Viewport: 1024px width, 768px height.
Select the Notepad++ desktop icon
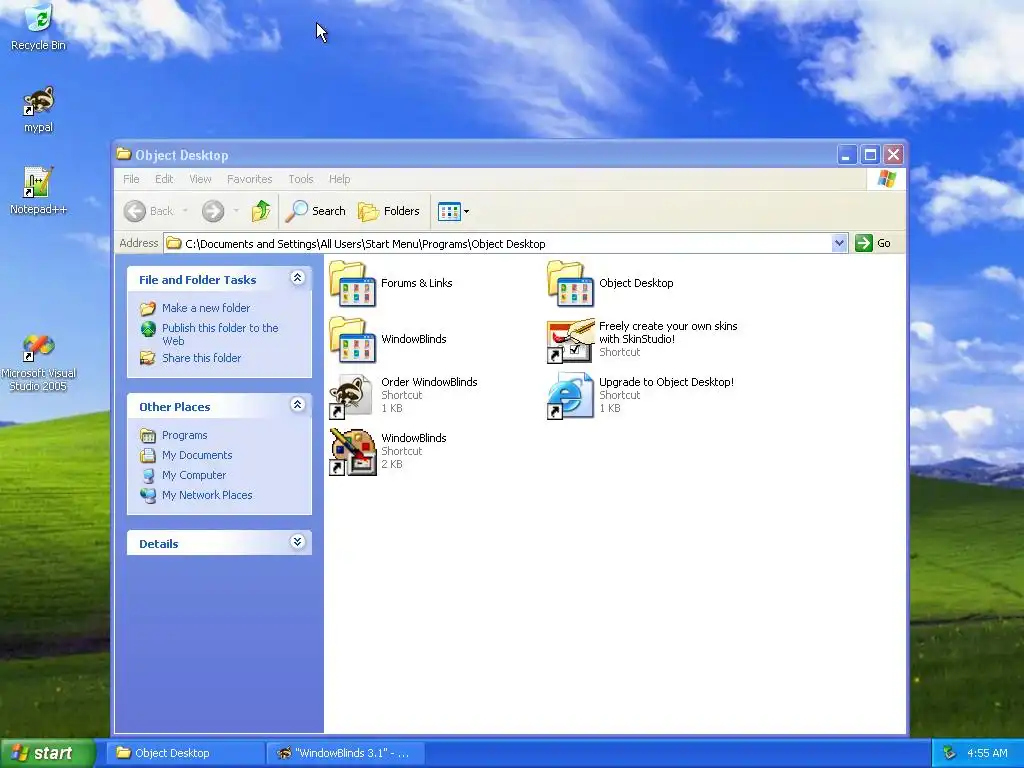(38, 182)
